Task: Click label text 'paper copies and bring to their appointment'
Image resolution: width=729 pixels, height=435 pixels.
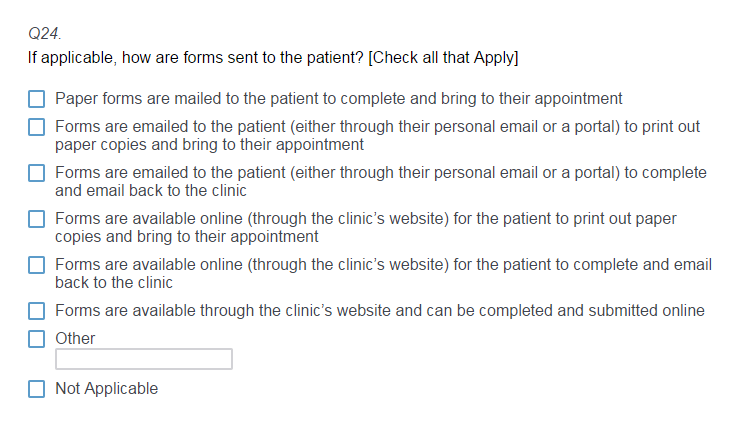Action: 209,145
